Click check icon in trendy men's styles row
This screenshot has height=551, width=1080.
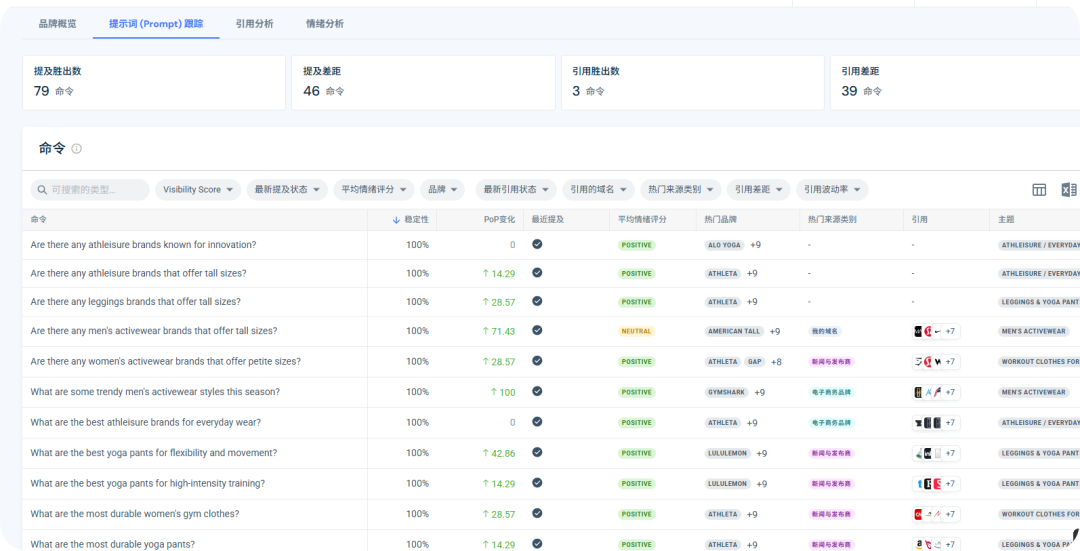537,391
